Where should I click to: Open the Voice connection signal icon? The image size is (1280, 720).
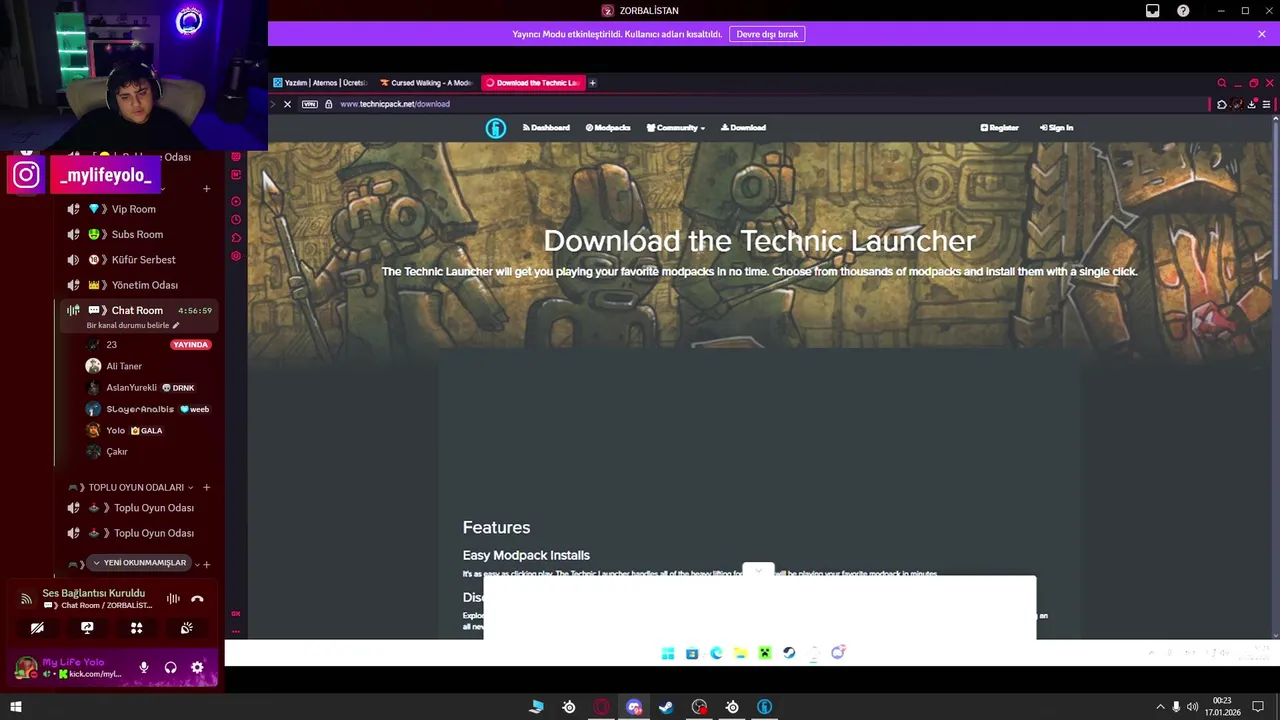tap(25, 599)
